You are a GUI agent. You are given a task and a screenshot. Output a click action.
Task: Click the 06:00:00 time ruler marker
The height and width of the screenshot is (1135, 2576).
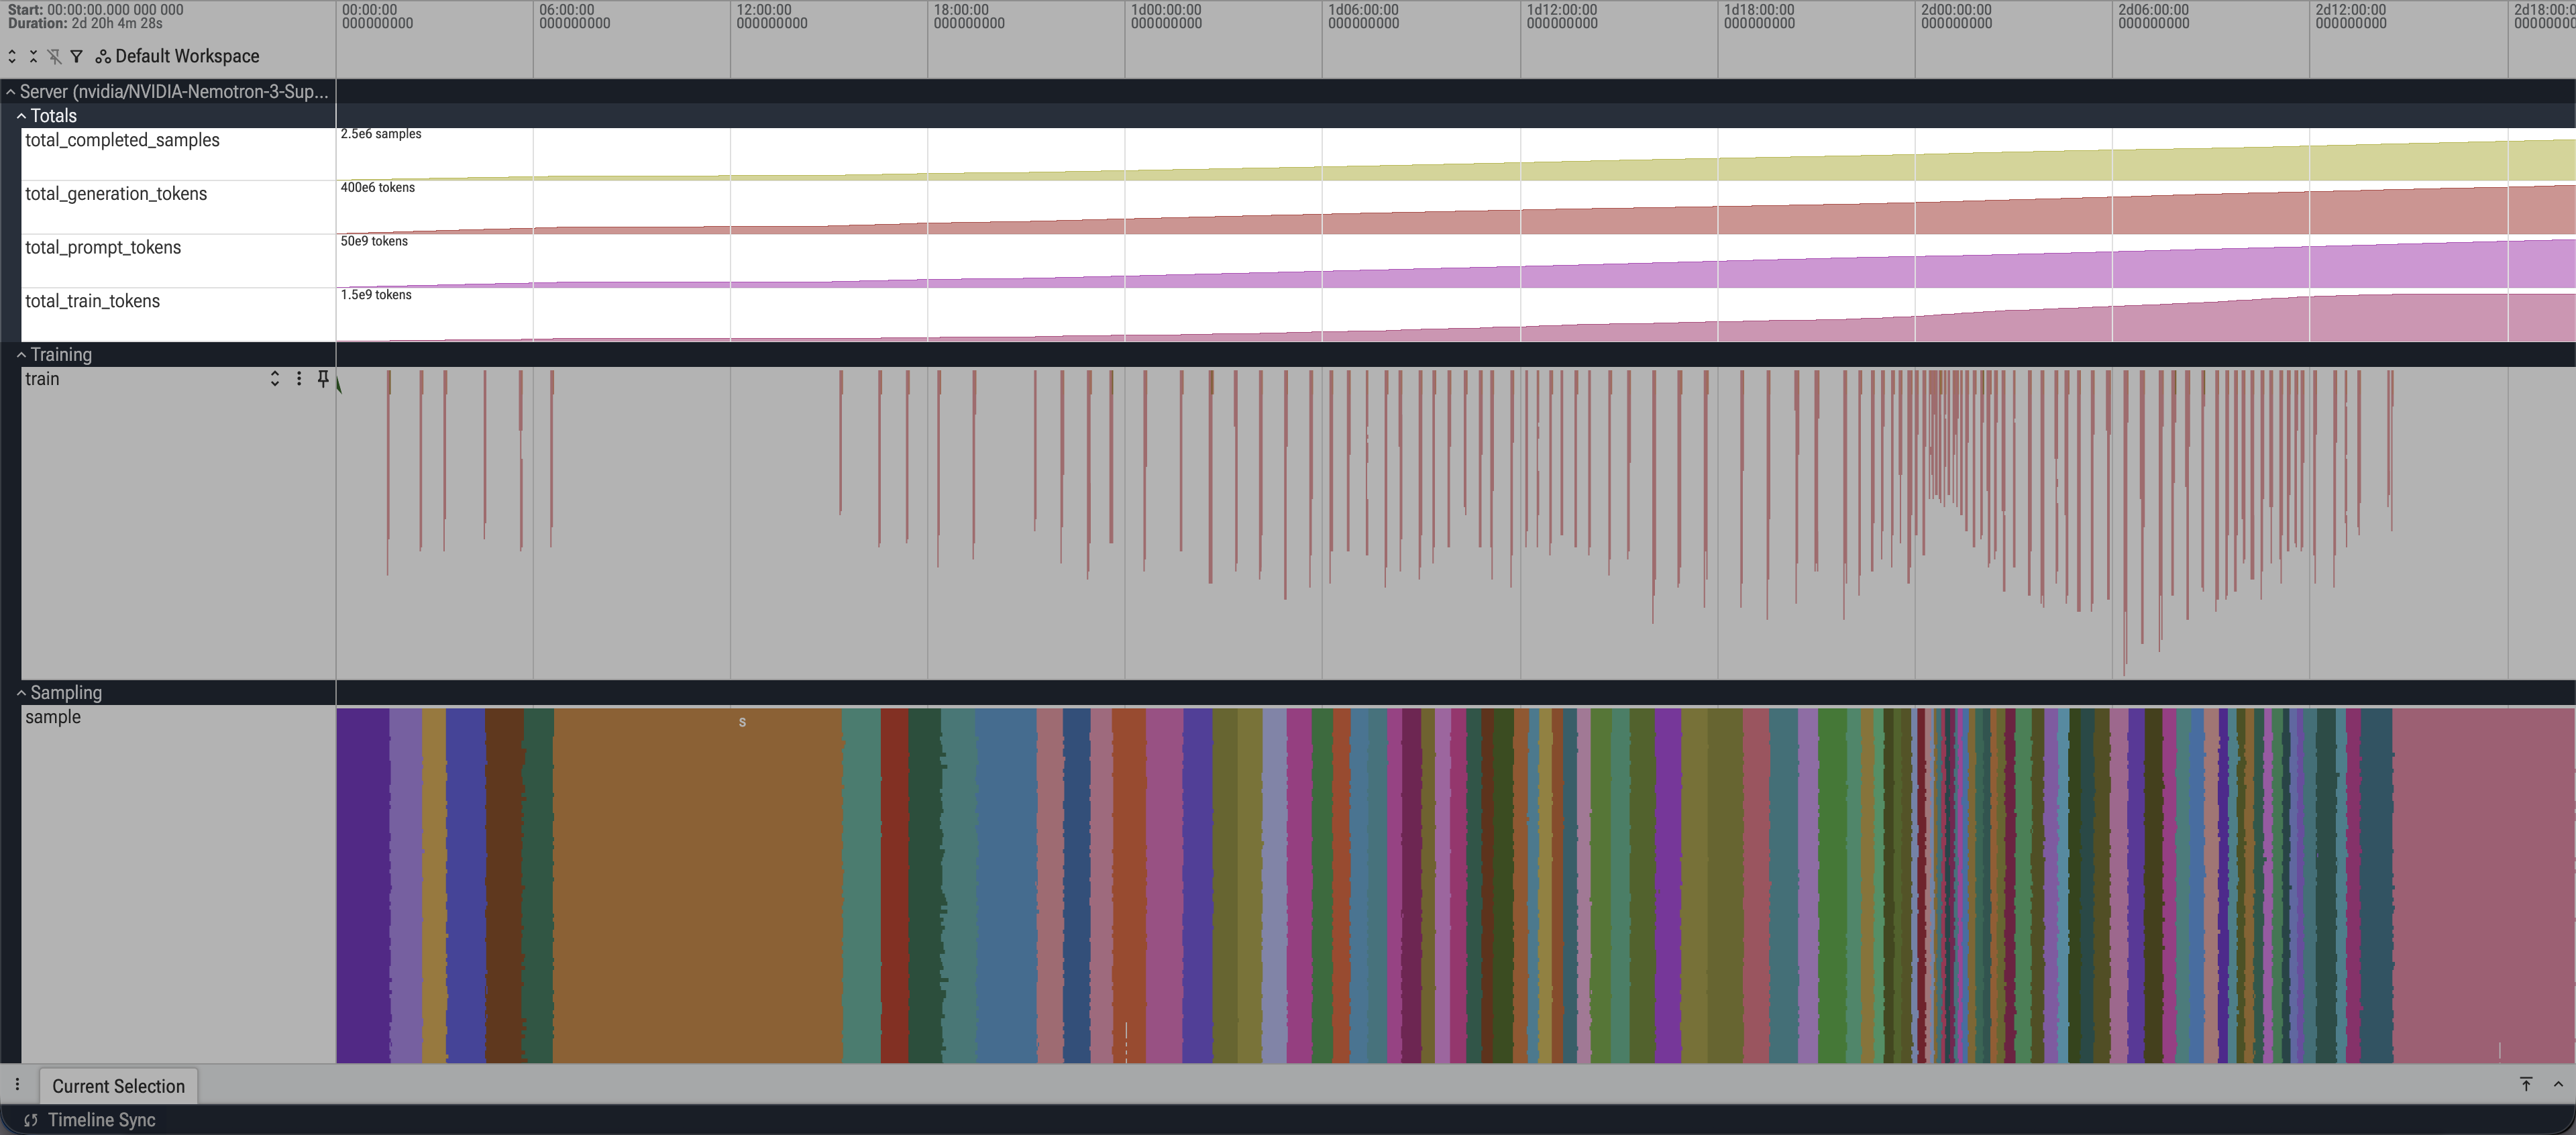(574, 16)
